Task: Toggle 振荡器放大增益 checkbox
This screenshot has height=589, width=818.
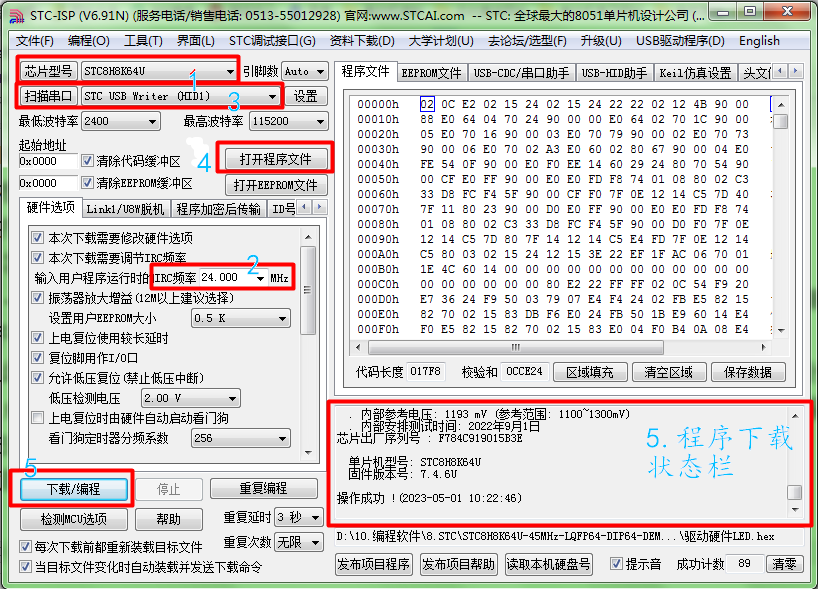Action: click(38, 298)
